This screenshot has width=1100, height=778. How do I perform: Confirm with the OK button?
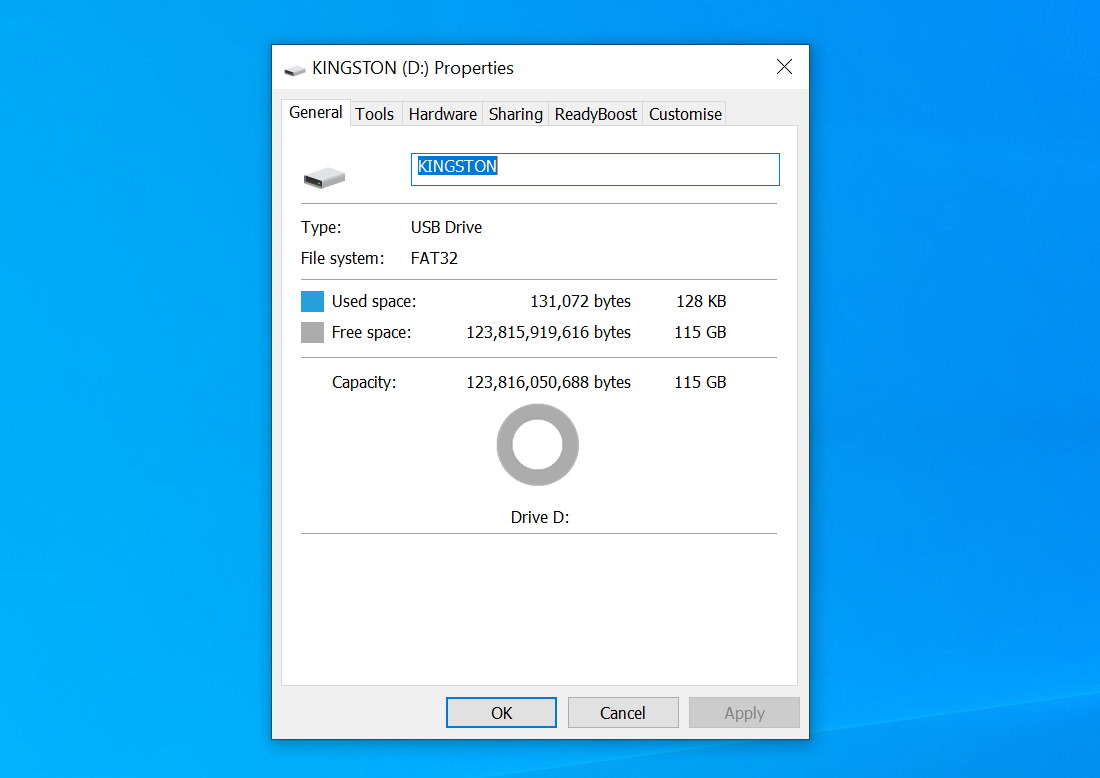[x=502, y=713]
